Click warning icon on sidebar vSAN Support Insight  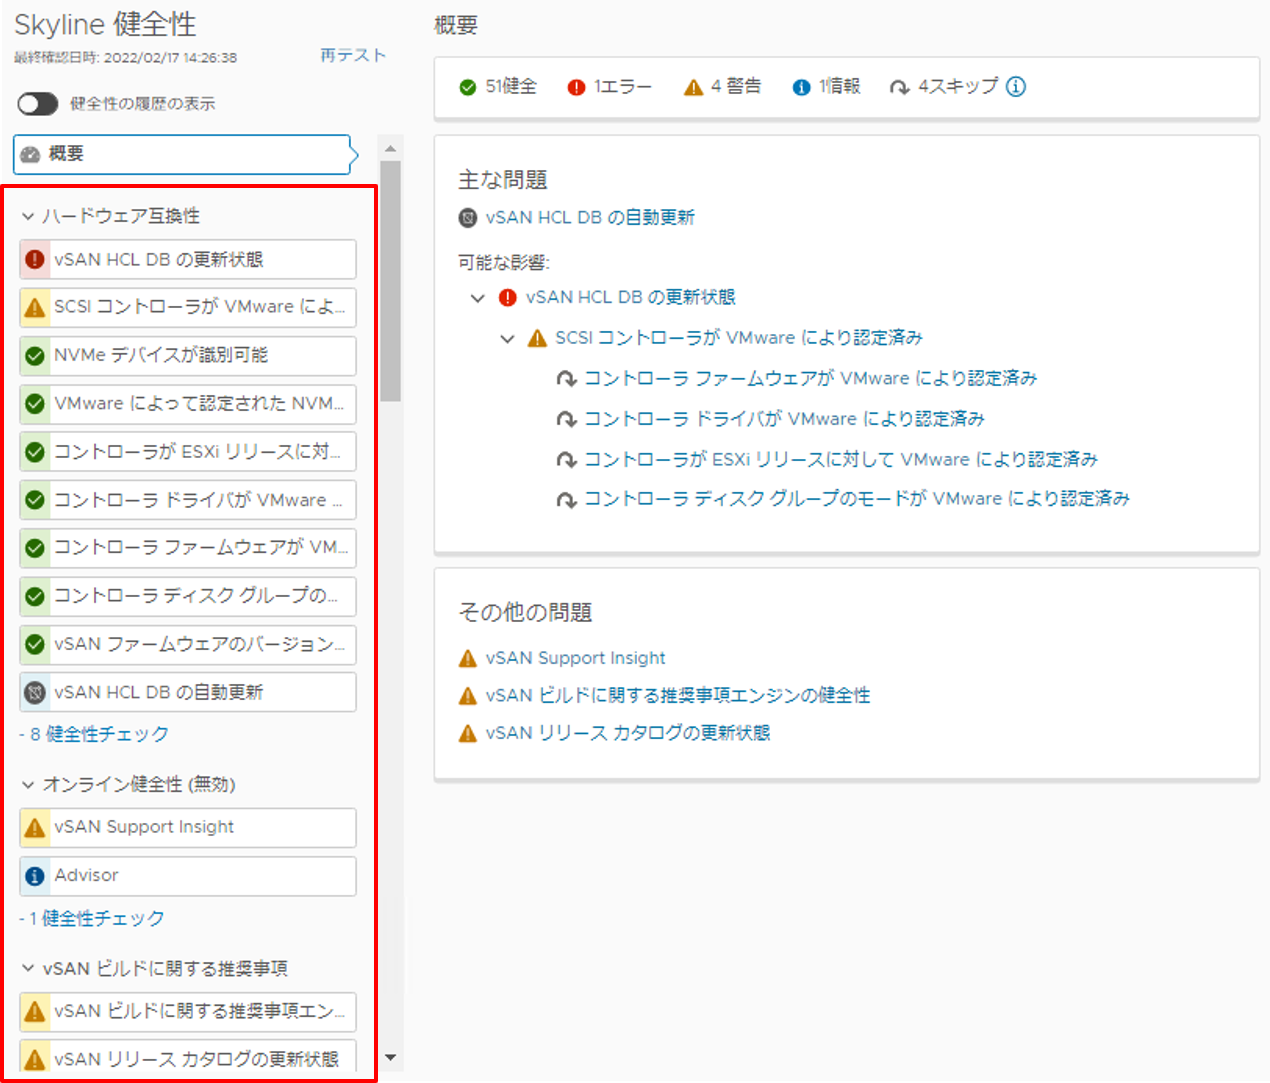click(x=35, y=828)
